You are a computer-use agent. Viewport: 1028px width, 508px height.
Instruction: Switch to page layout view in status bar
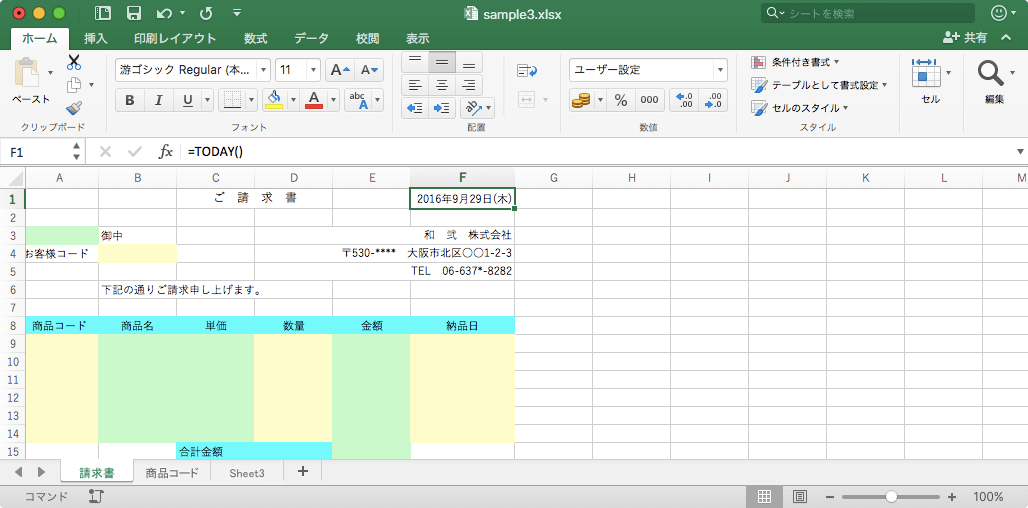pyautogui.click(x=799, y=496)
